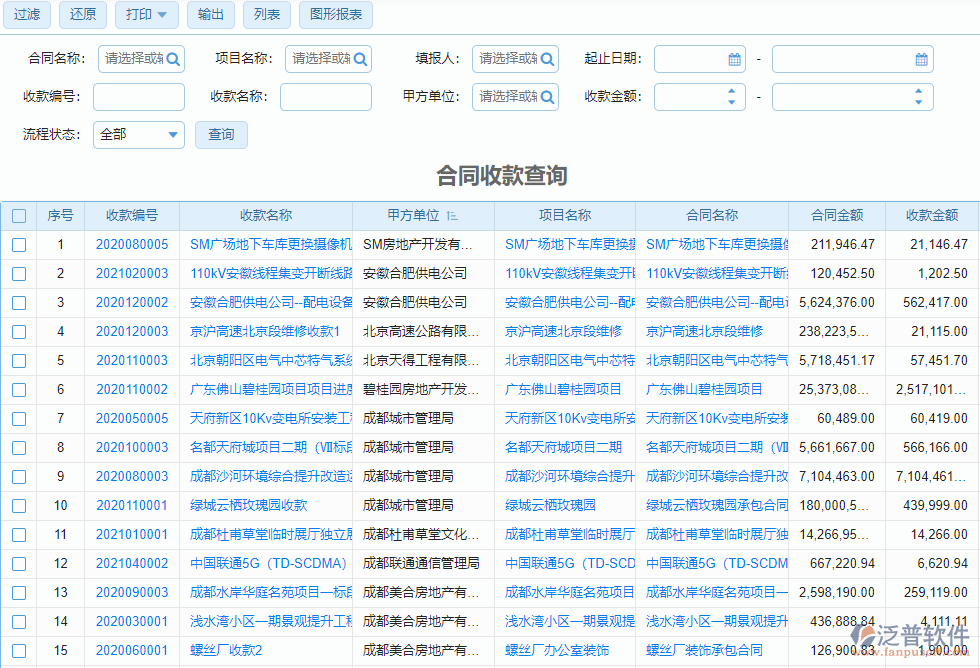The image size is (980, 668).
Task: Select the checkbox on row 2021020003
Action: [18, 272]
